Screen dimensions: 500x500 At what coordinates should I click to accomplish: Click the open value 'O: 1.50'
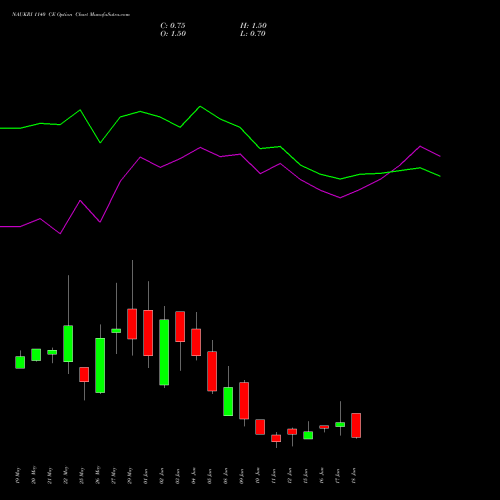click(x=173, y=34)
